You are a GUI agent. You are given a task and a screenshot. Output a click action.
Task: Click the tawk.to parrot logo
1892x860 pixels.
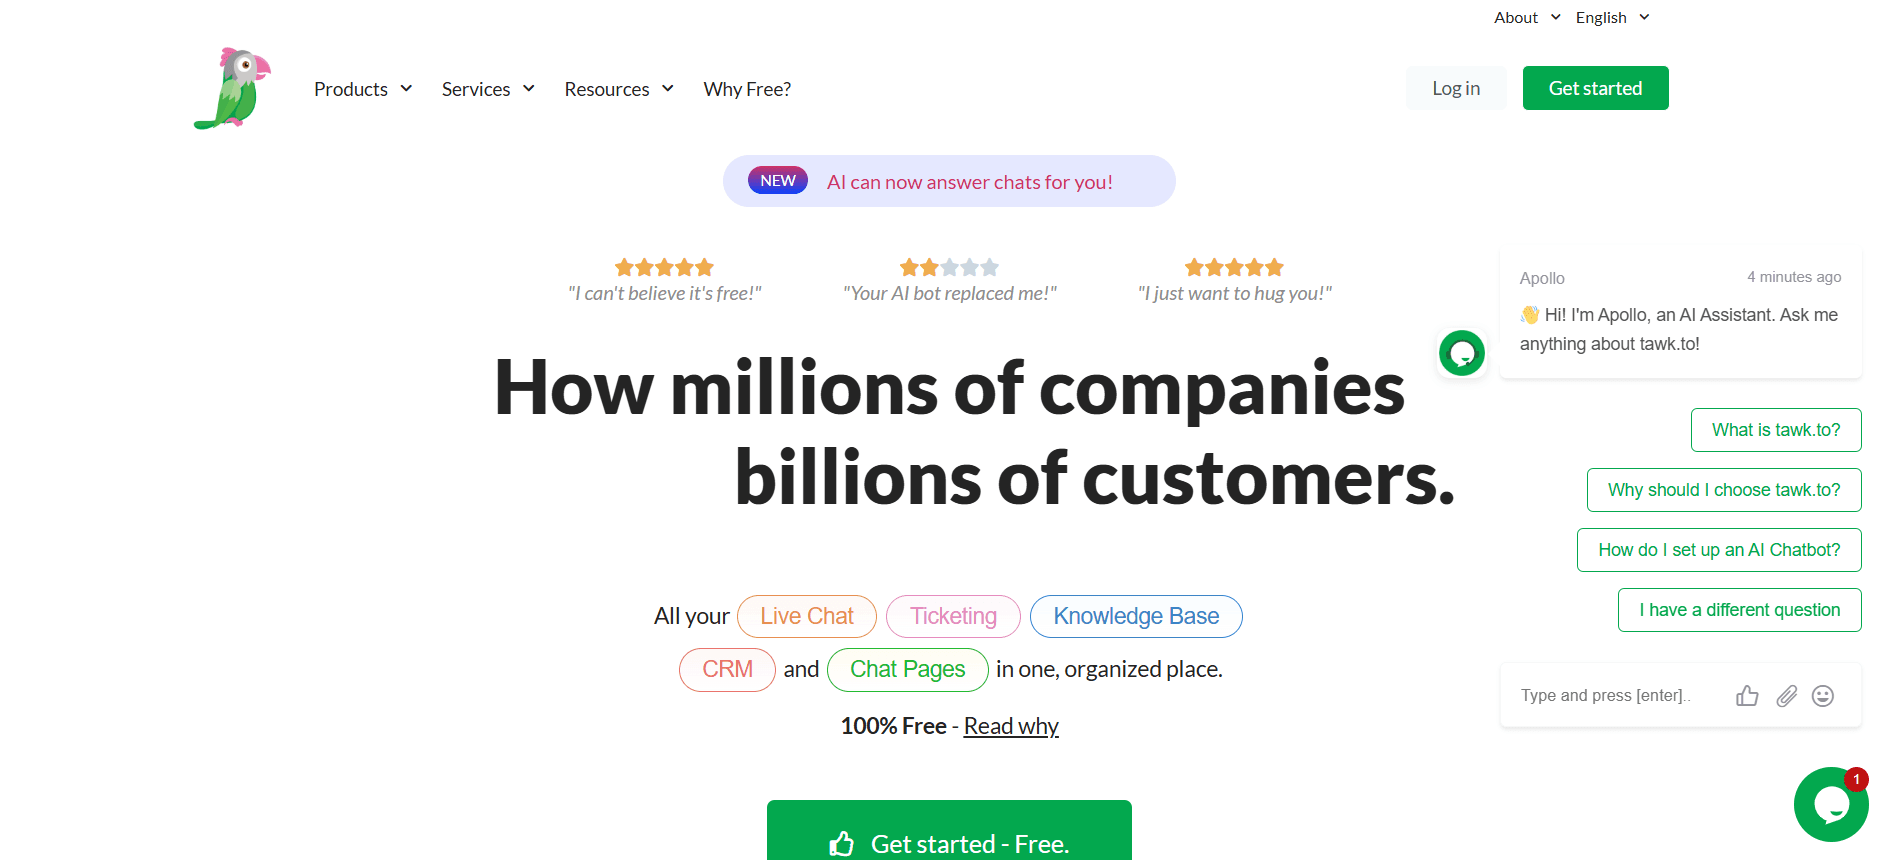(233, 88)
